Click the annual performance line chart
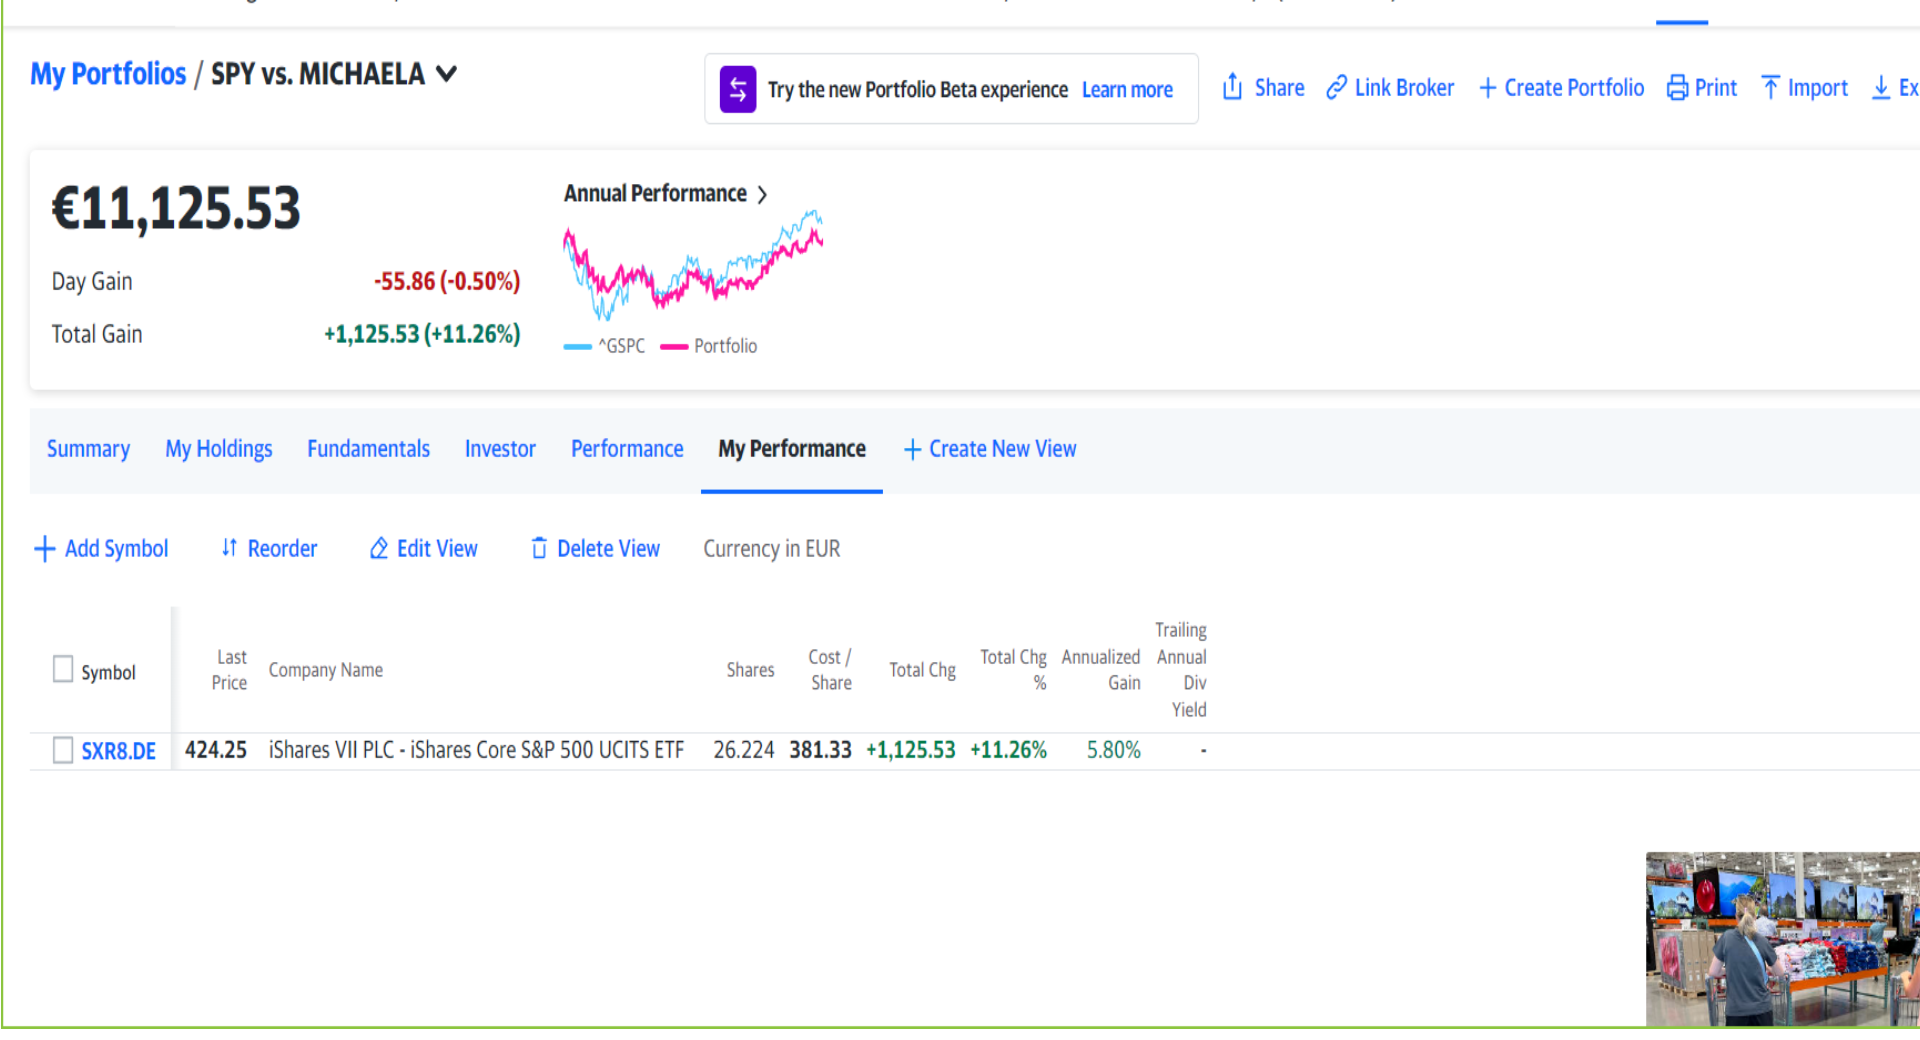Viewport: 1920px width, 1040px height. pyautogui.click(x=693, y=265)
